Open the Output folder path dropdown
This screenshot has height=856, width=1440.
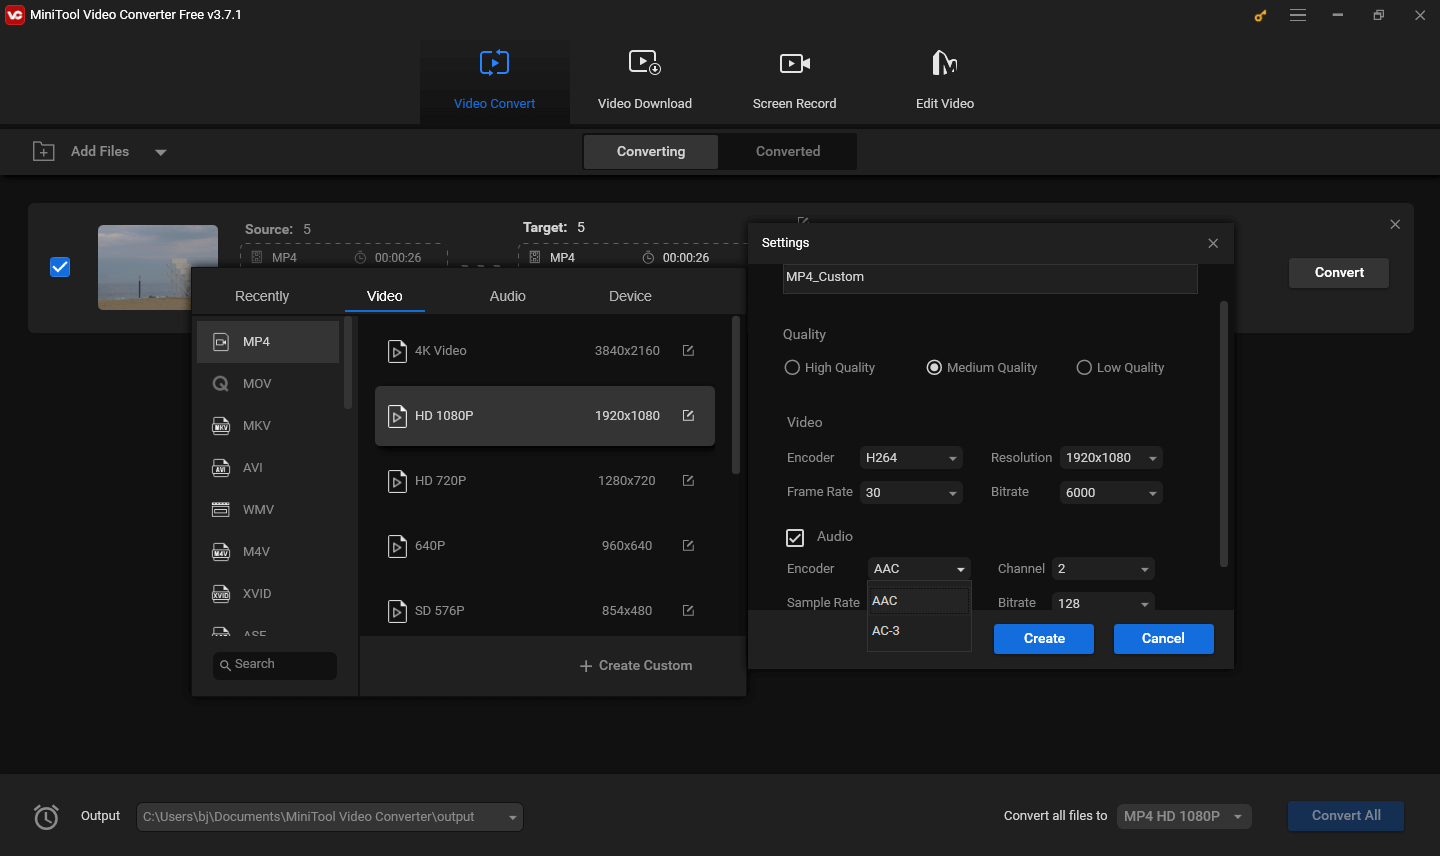click(x=329, y=817)
